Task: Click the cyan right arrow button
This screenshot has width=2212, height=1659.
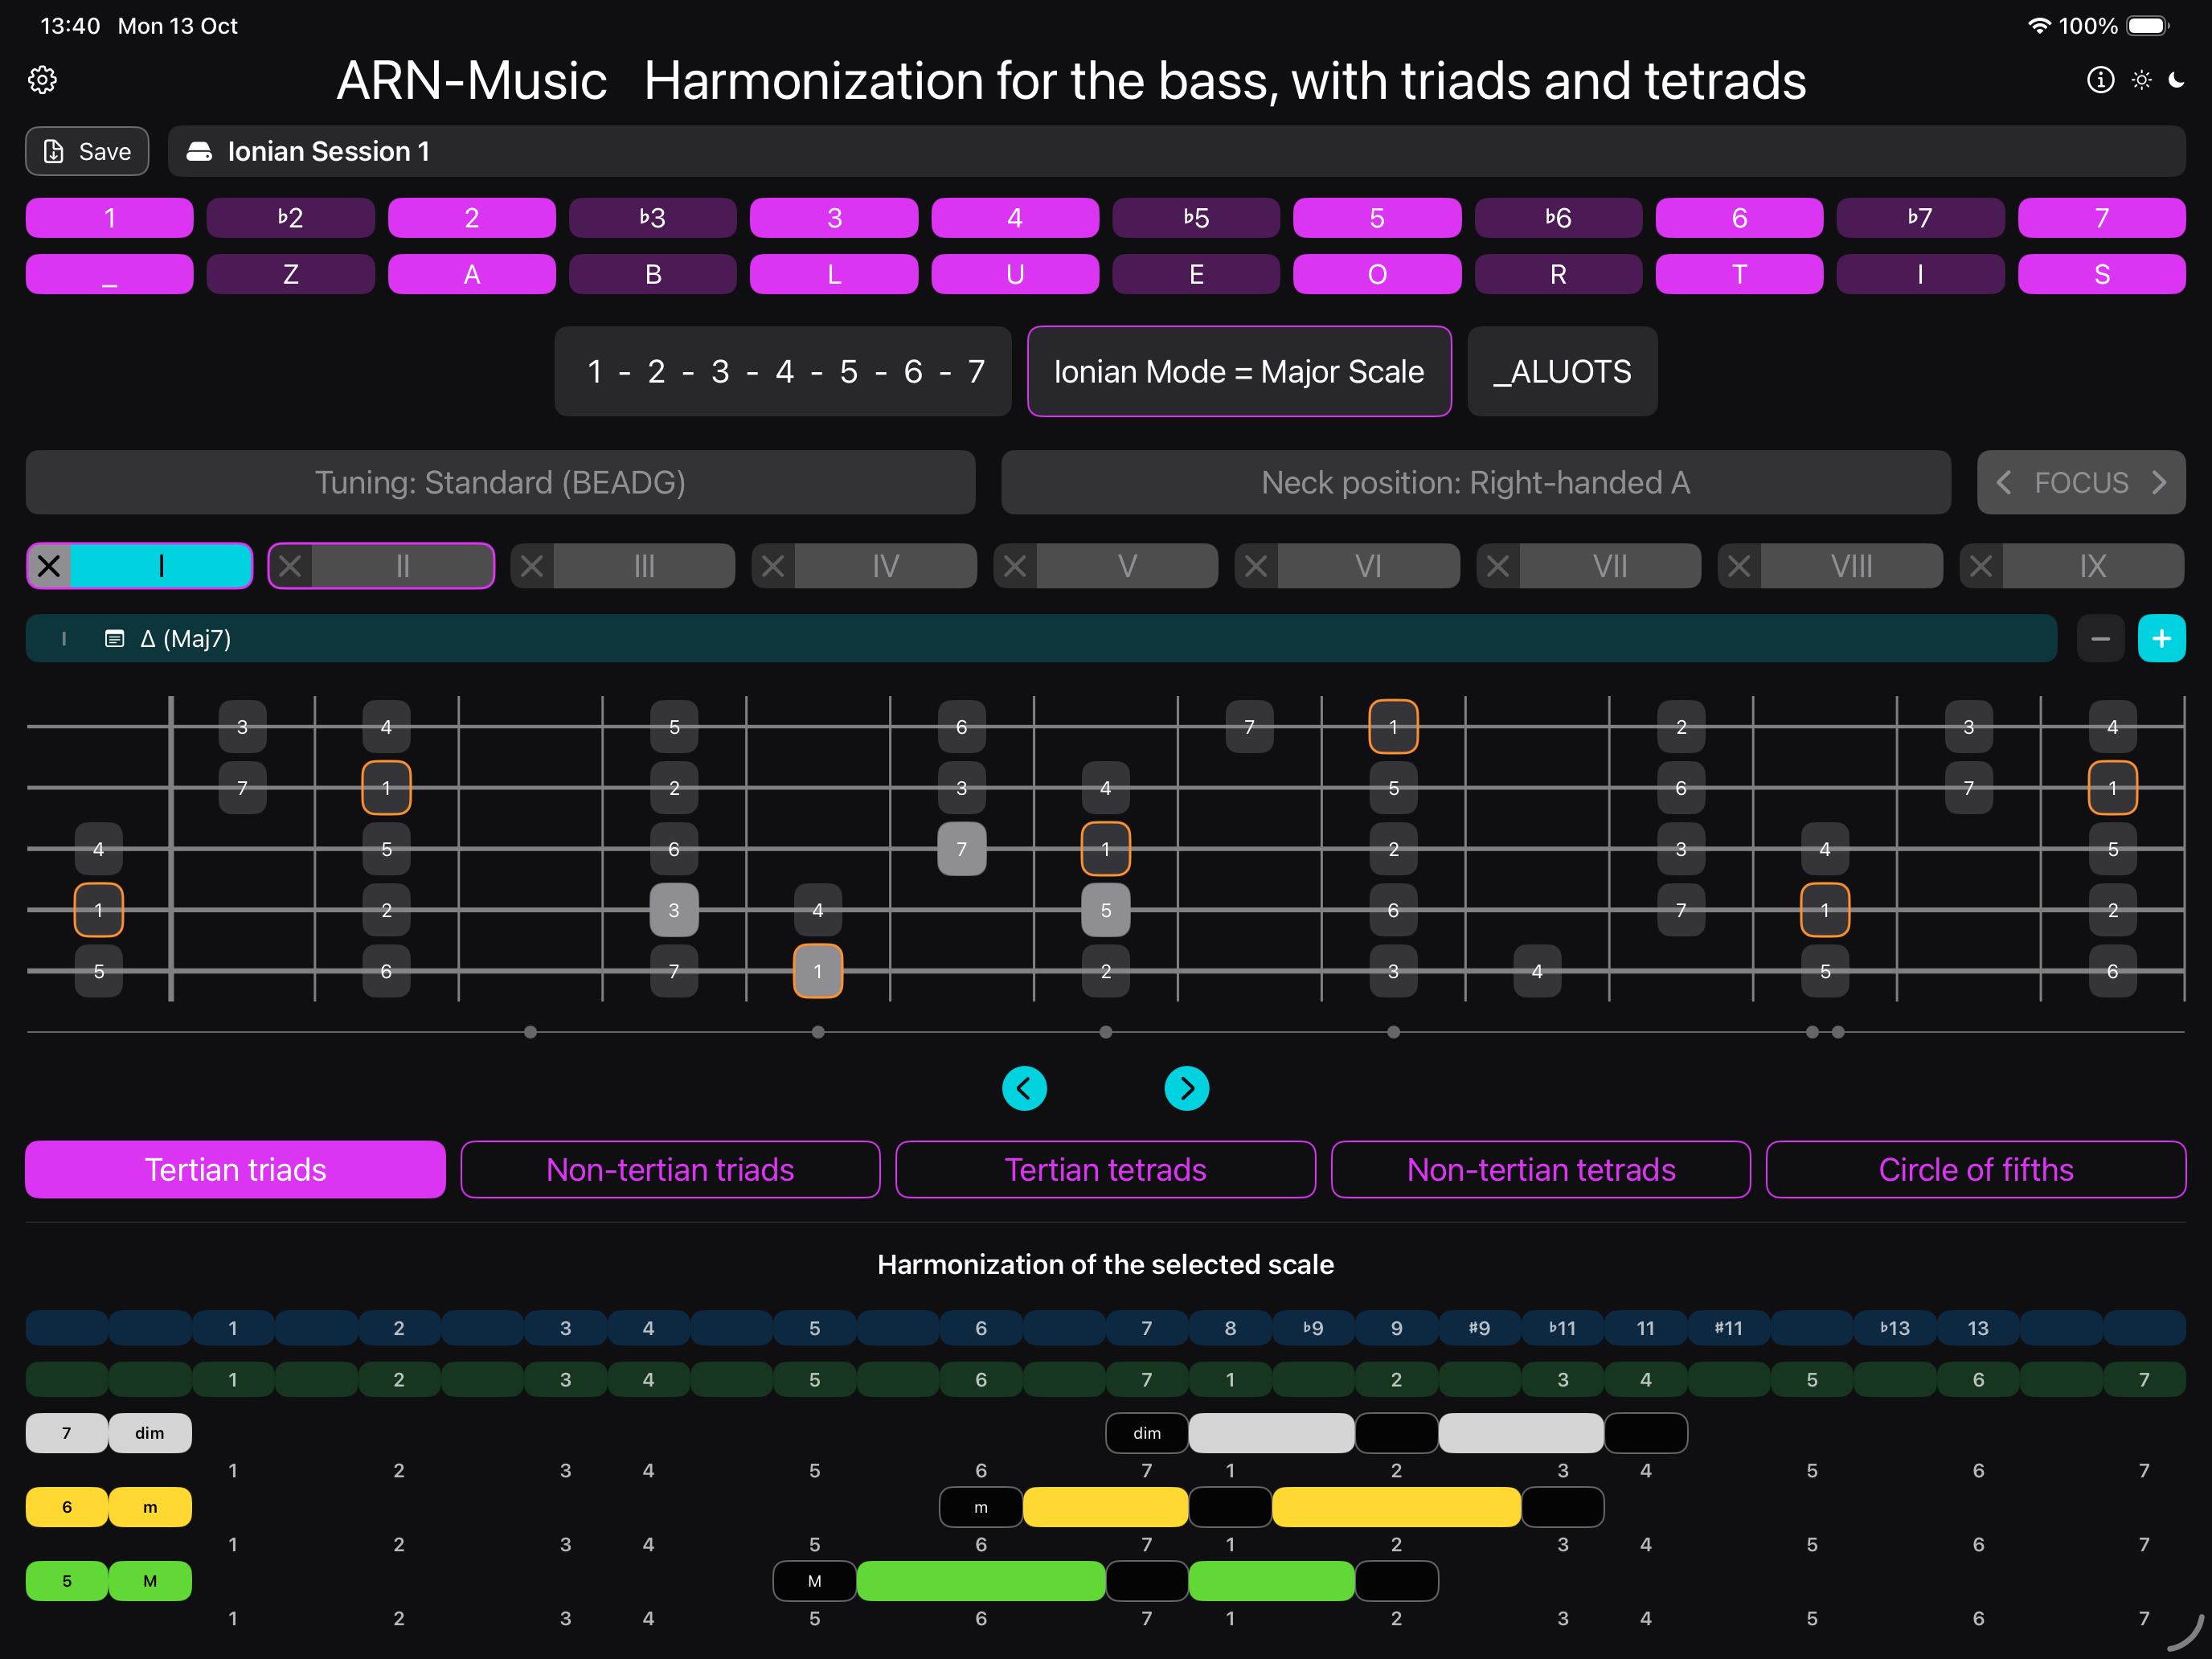Action: pos(1186,1088)
